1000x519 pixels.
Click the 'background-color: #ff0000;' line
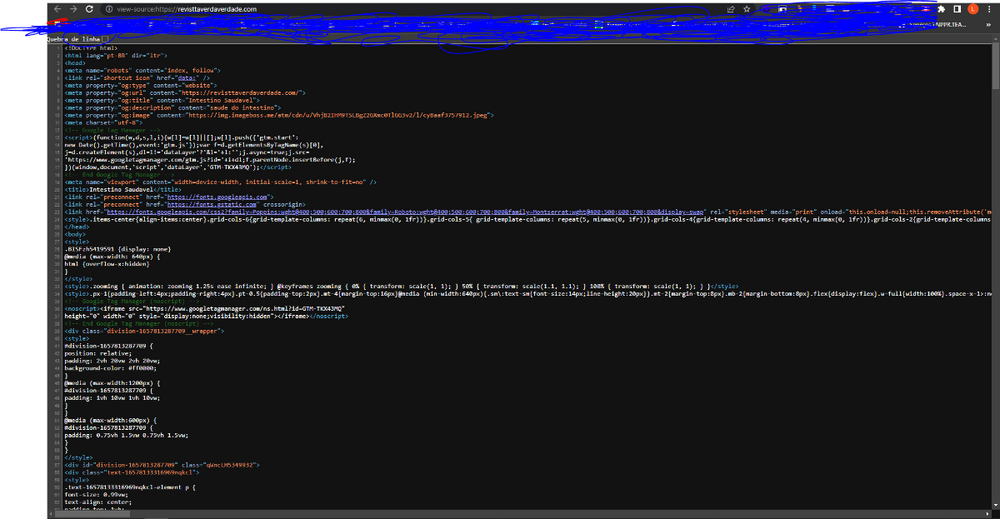click(110, 368)
